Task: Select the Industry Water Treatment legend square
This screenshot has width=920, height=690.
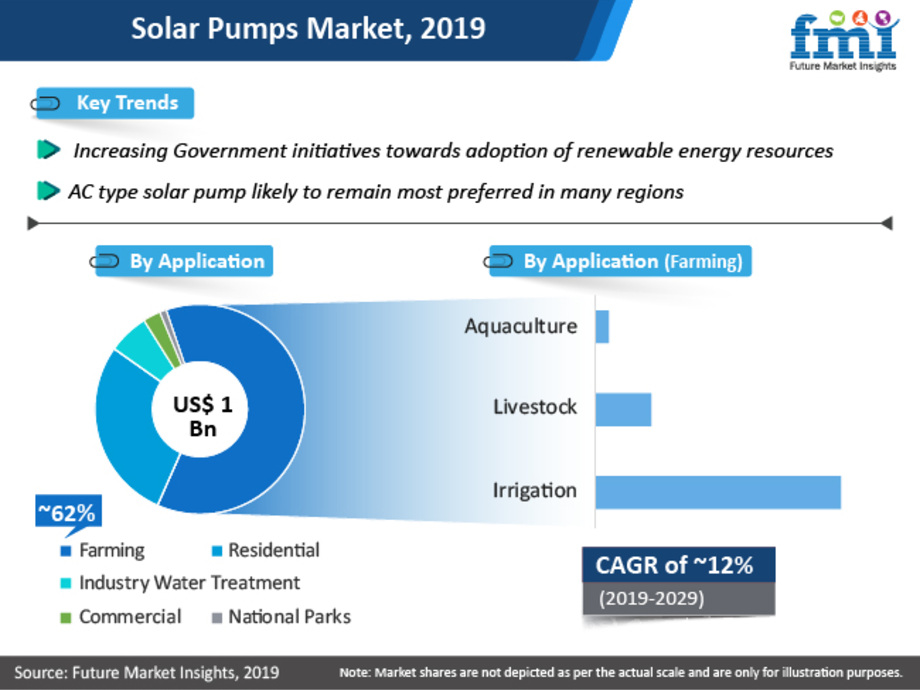Action: point(66,583)
